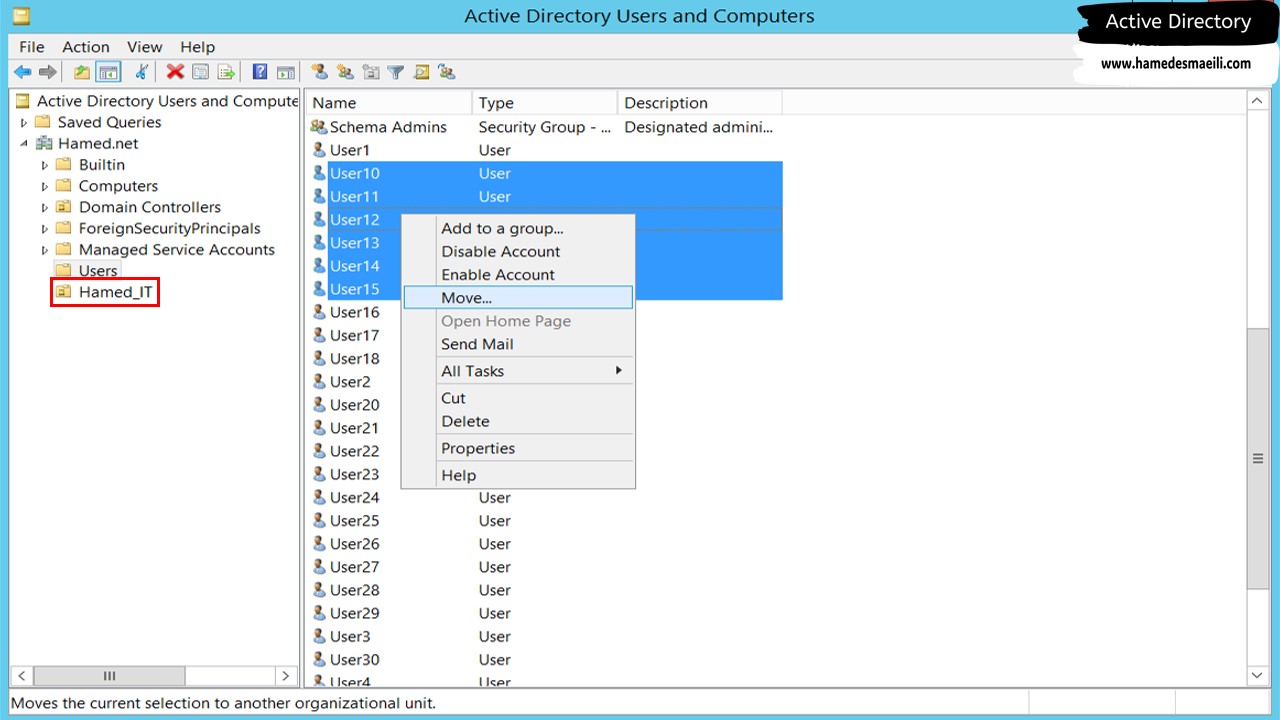This screenshot has height=720, width=1280.
Task: Click vertical scrollbar down arrow
Action: click(x=1258, y=676)
